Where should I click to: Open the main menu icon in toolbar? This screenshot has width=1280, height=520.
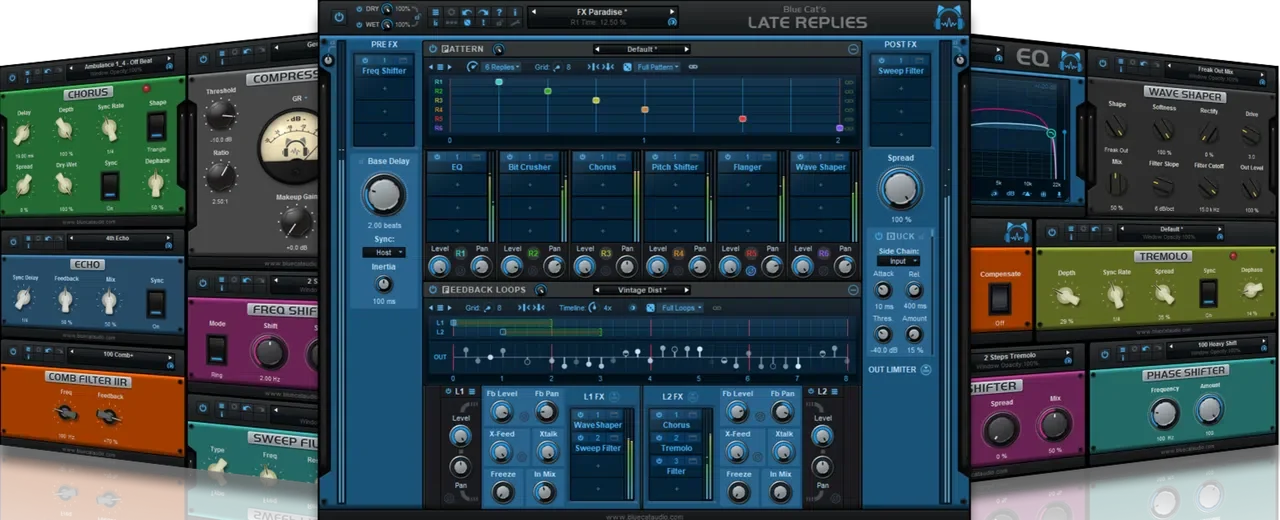click(436, 12)
